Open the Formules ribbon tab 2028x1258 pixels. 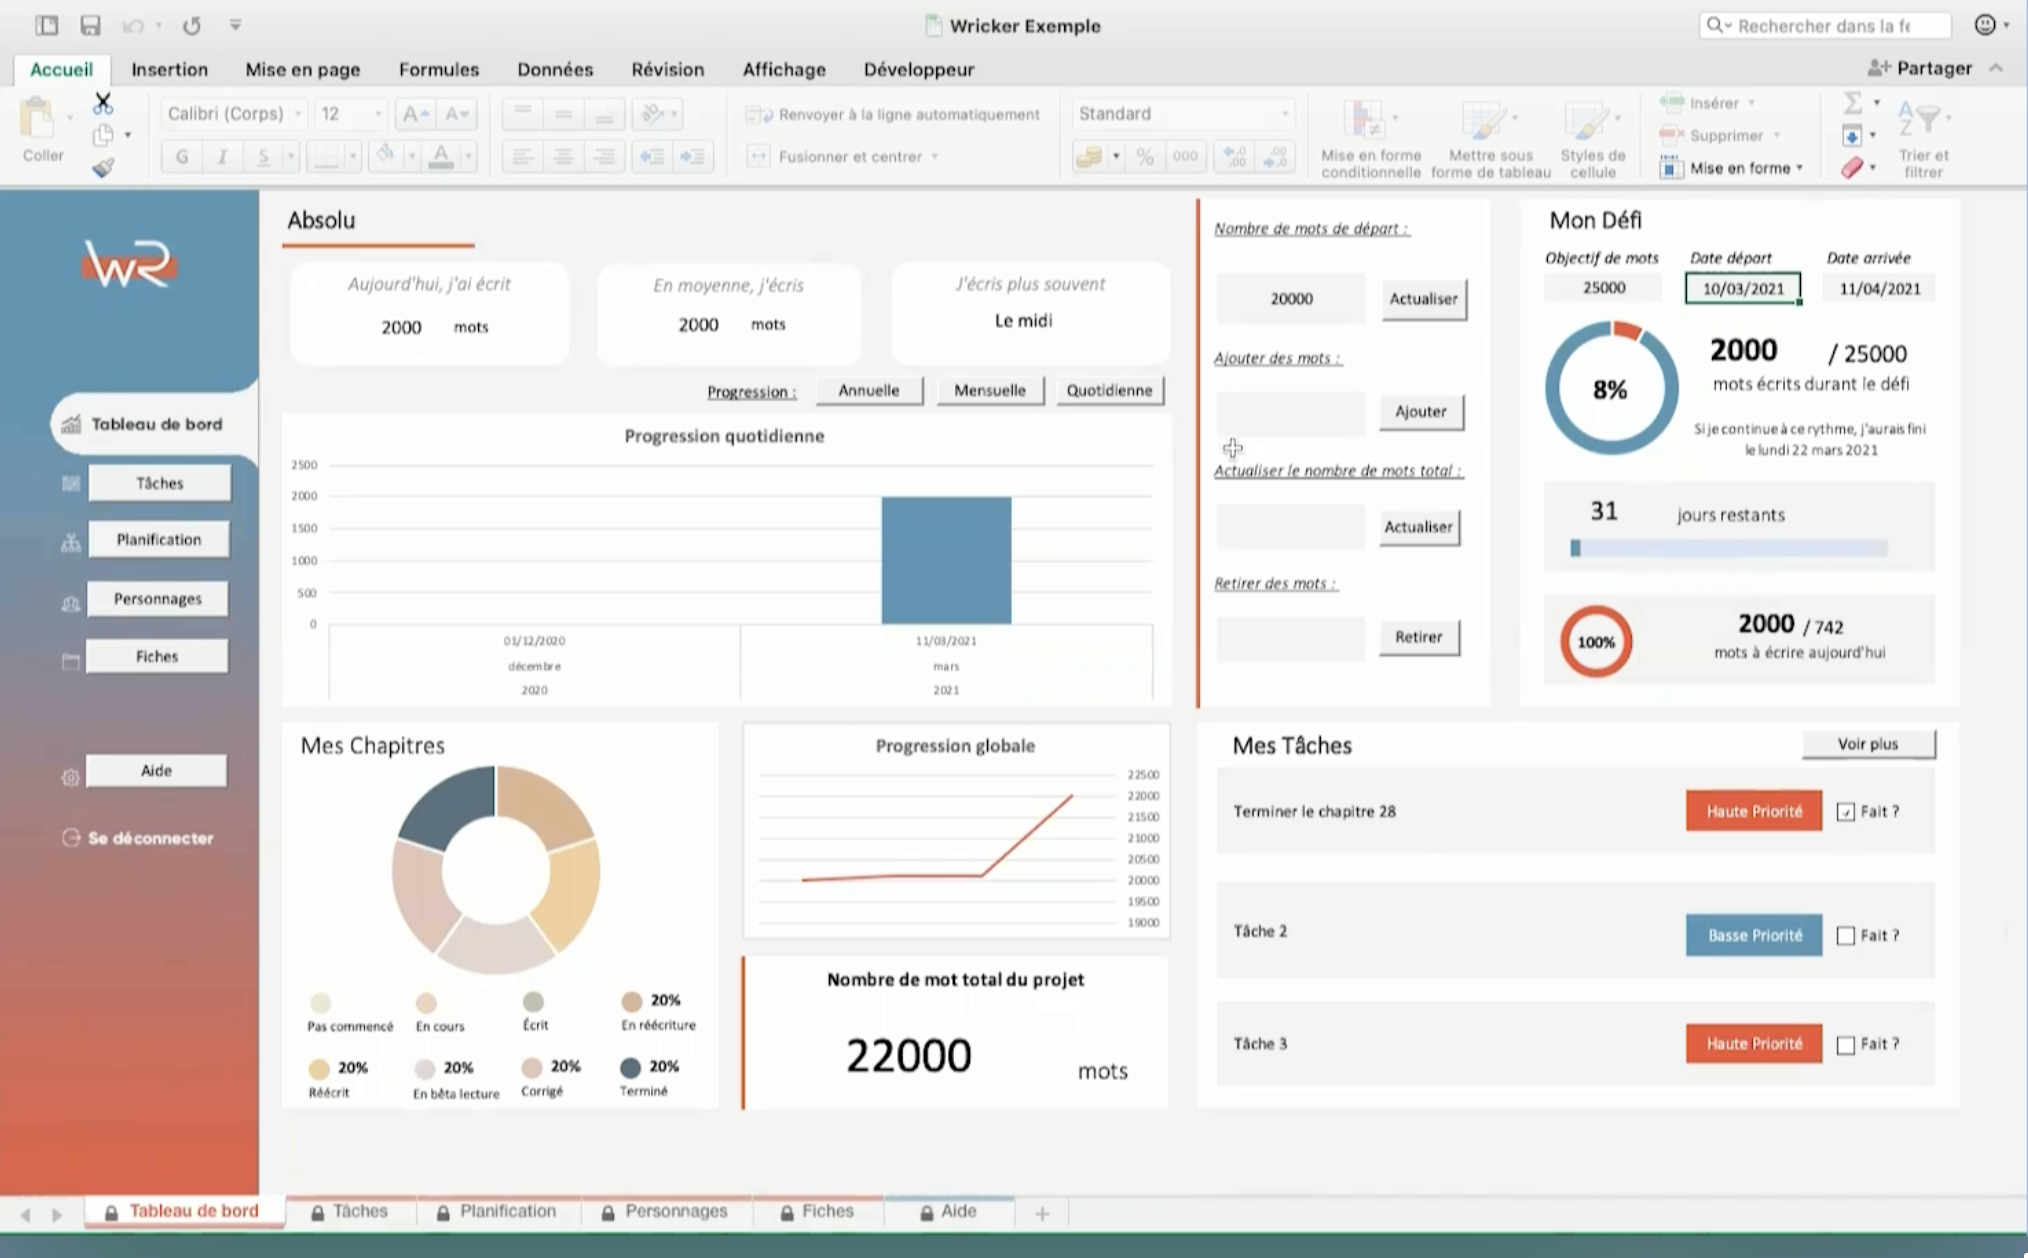point(438,69)
